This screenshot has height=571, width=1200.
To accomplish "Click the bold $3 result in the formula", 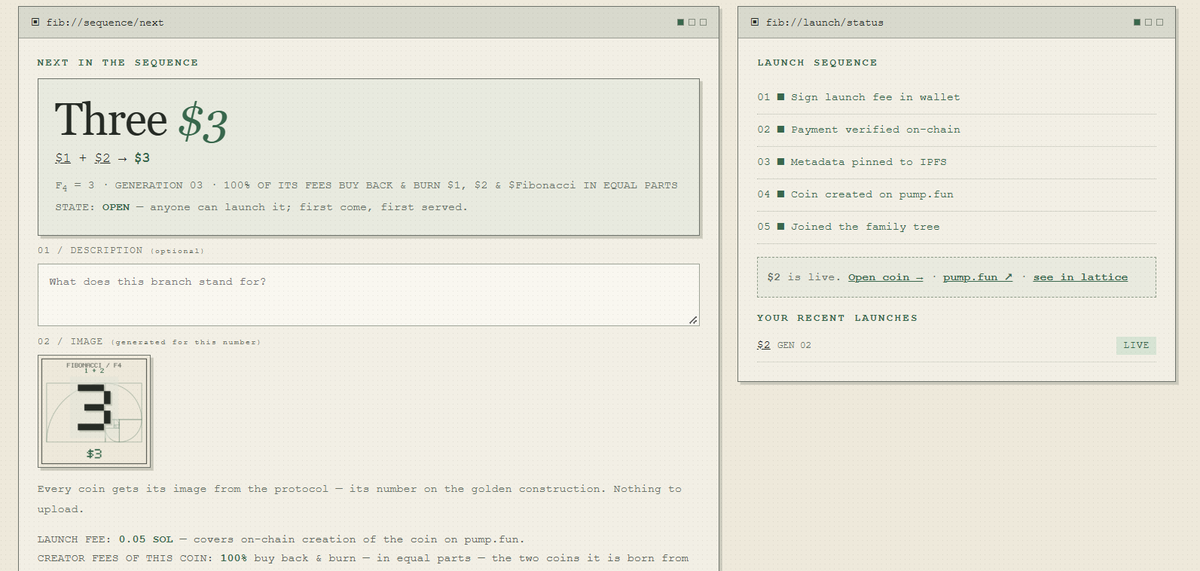I will point(142,158).
